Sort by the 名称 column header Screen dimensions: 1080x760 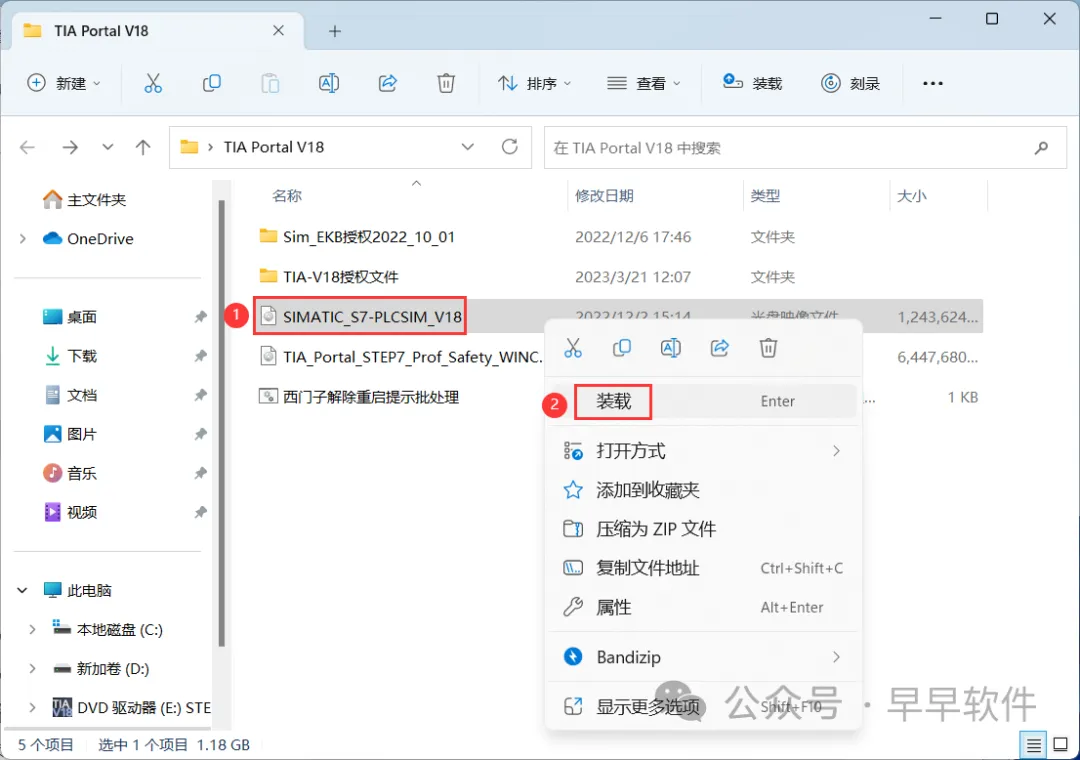[x=287, y=196]
